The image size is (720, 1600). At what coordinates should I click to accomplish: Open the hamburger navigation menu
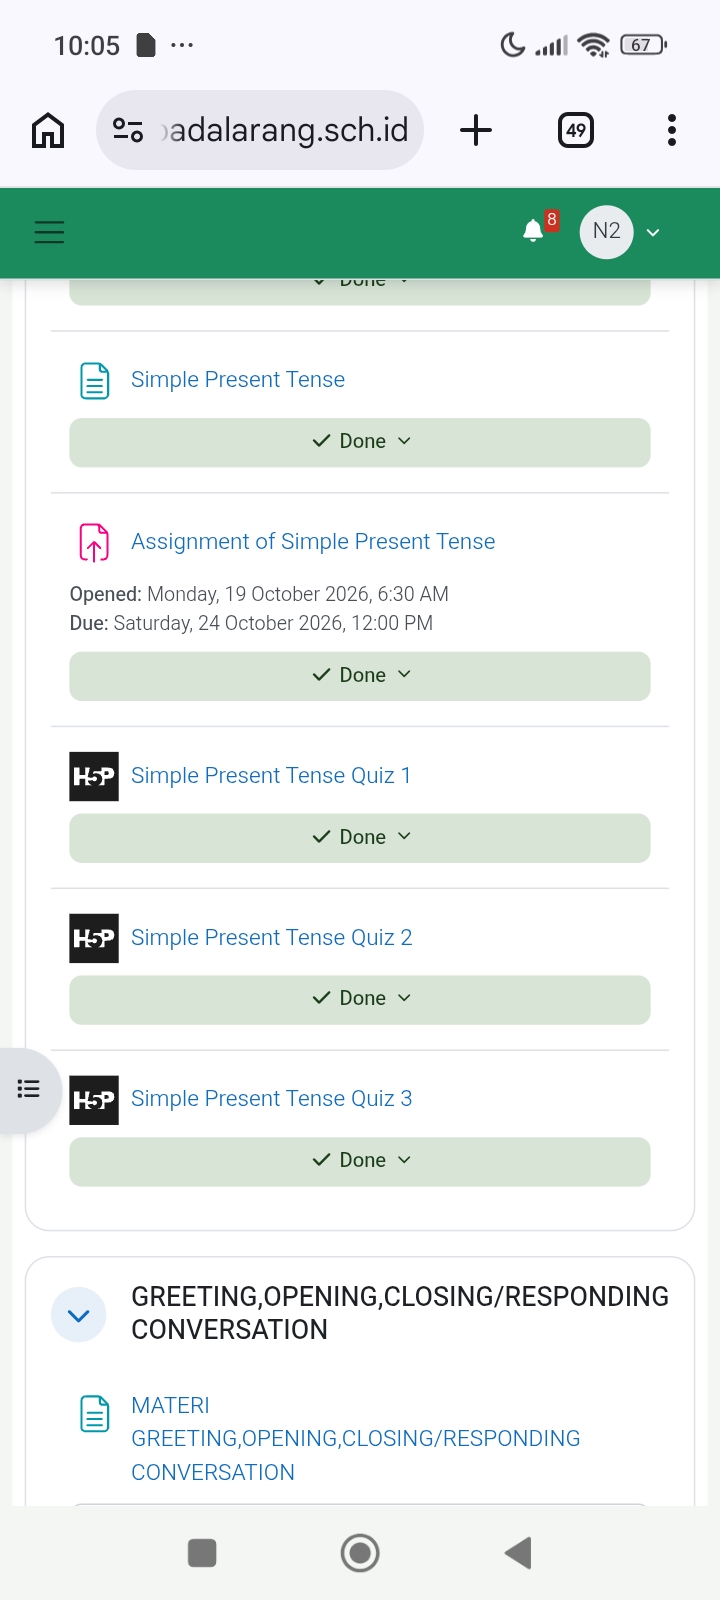(49, 232)
